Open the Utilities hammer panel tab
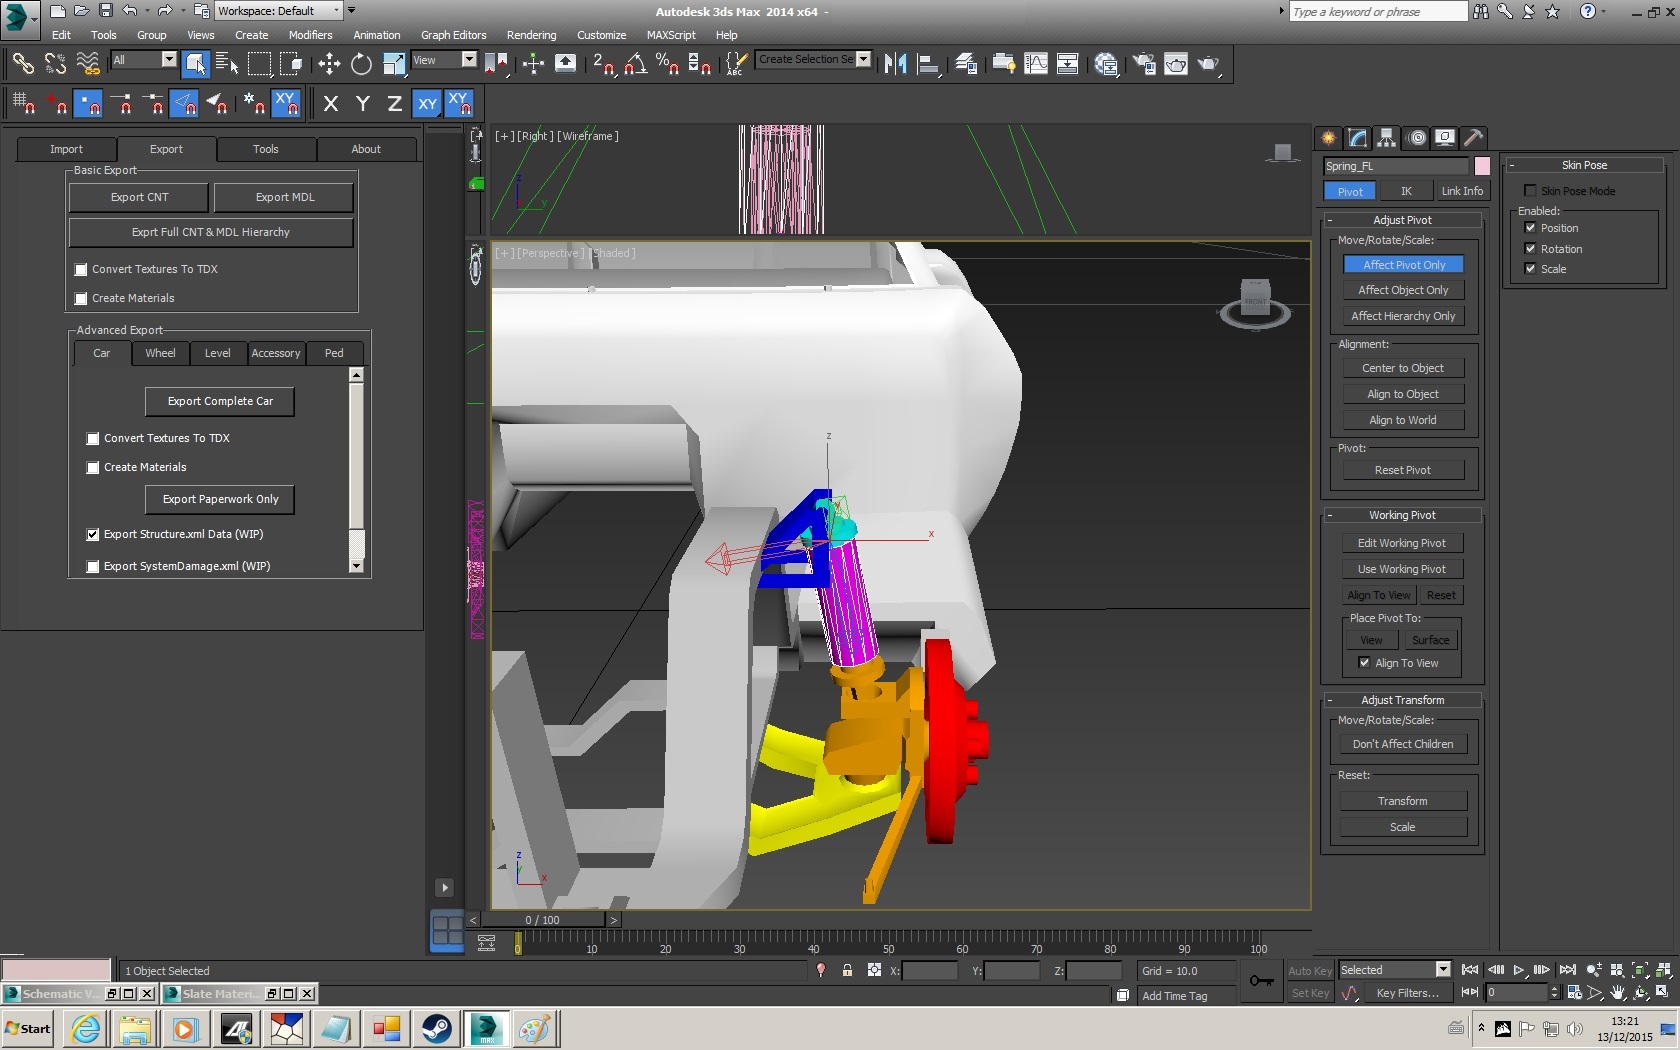Viewport: 1680px width, 1050px height. click(x=1473, y=138)
